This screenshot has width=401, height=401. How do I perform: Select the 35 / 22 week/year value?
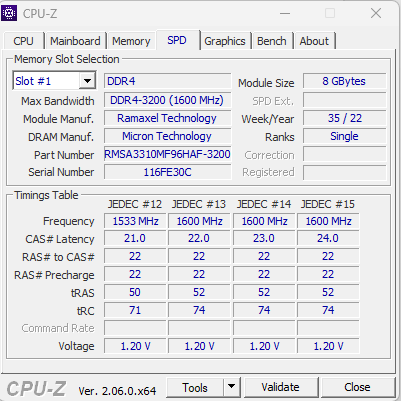pos(344,118)
